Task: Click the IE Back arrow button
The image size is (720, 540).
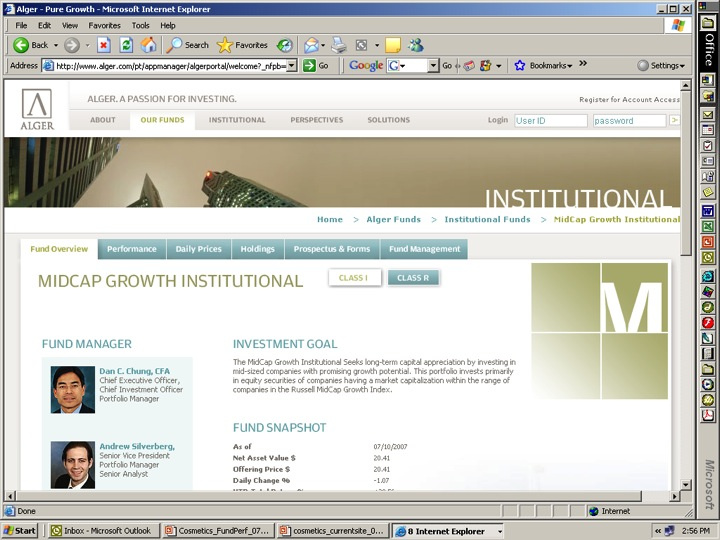Action: click(x=21, y=45)
